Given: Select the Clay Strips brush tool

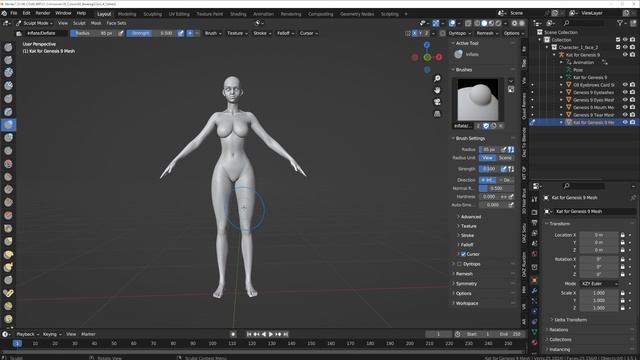Looking at the screenshot, I should (8, 86).
